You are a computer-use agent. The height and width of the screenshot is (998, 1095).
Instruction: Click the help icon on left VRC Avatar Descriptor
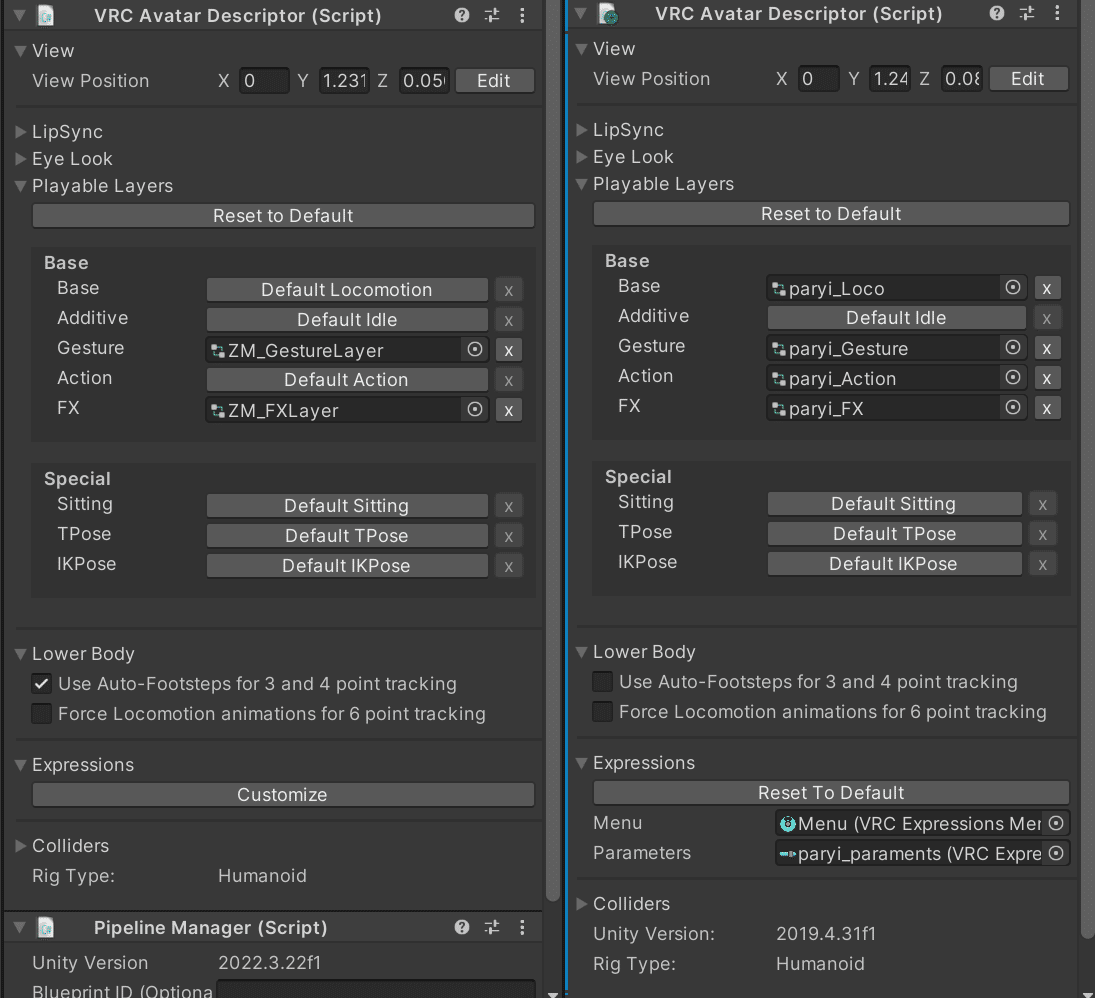tap(461, 15)
